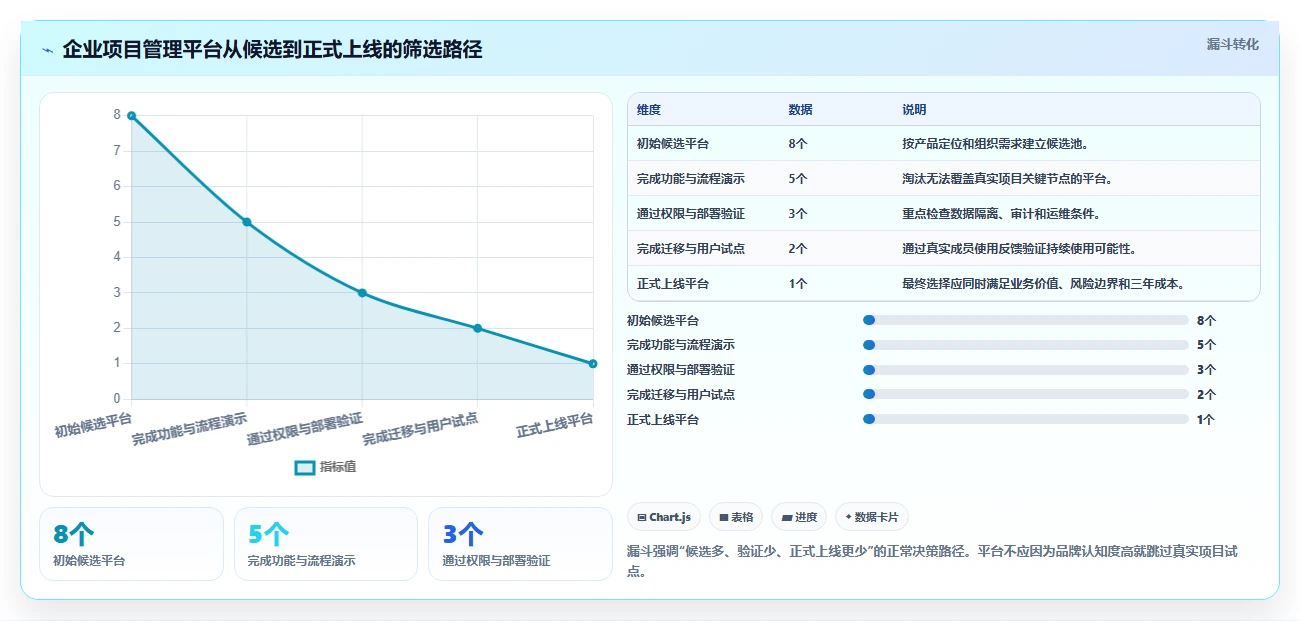Click the x-axis label 正式上线平台
This screenshot has height=621, width=1300.
point(555,426)
